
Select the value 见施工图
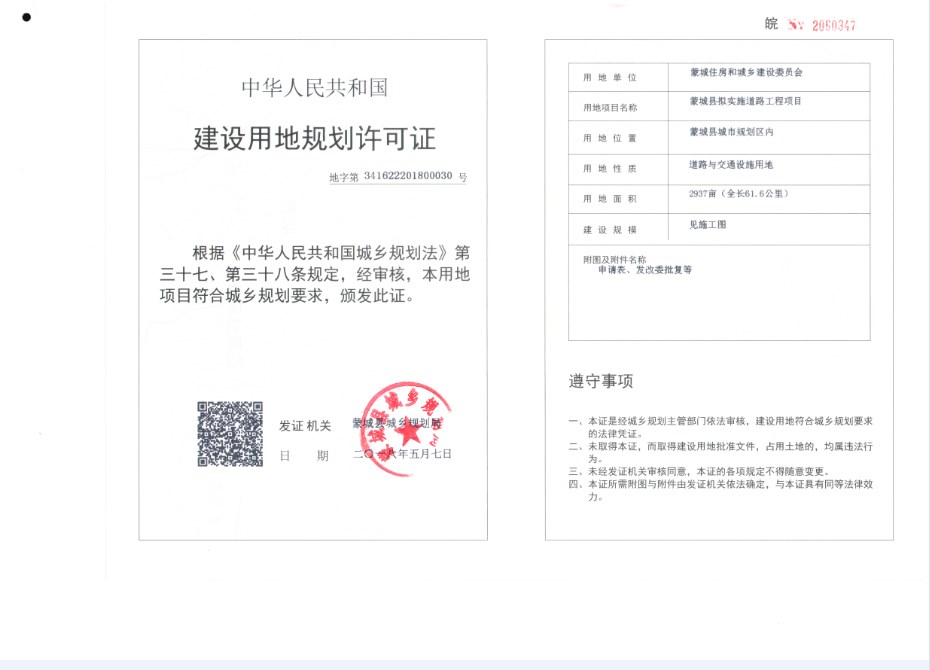[708, 225]
